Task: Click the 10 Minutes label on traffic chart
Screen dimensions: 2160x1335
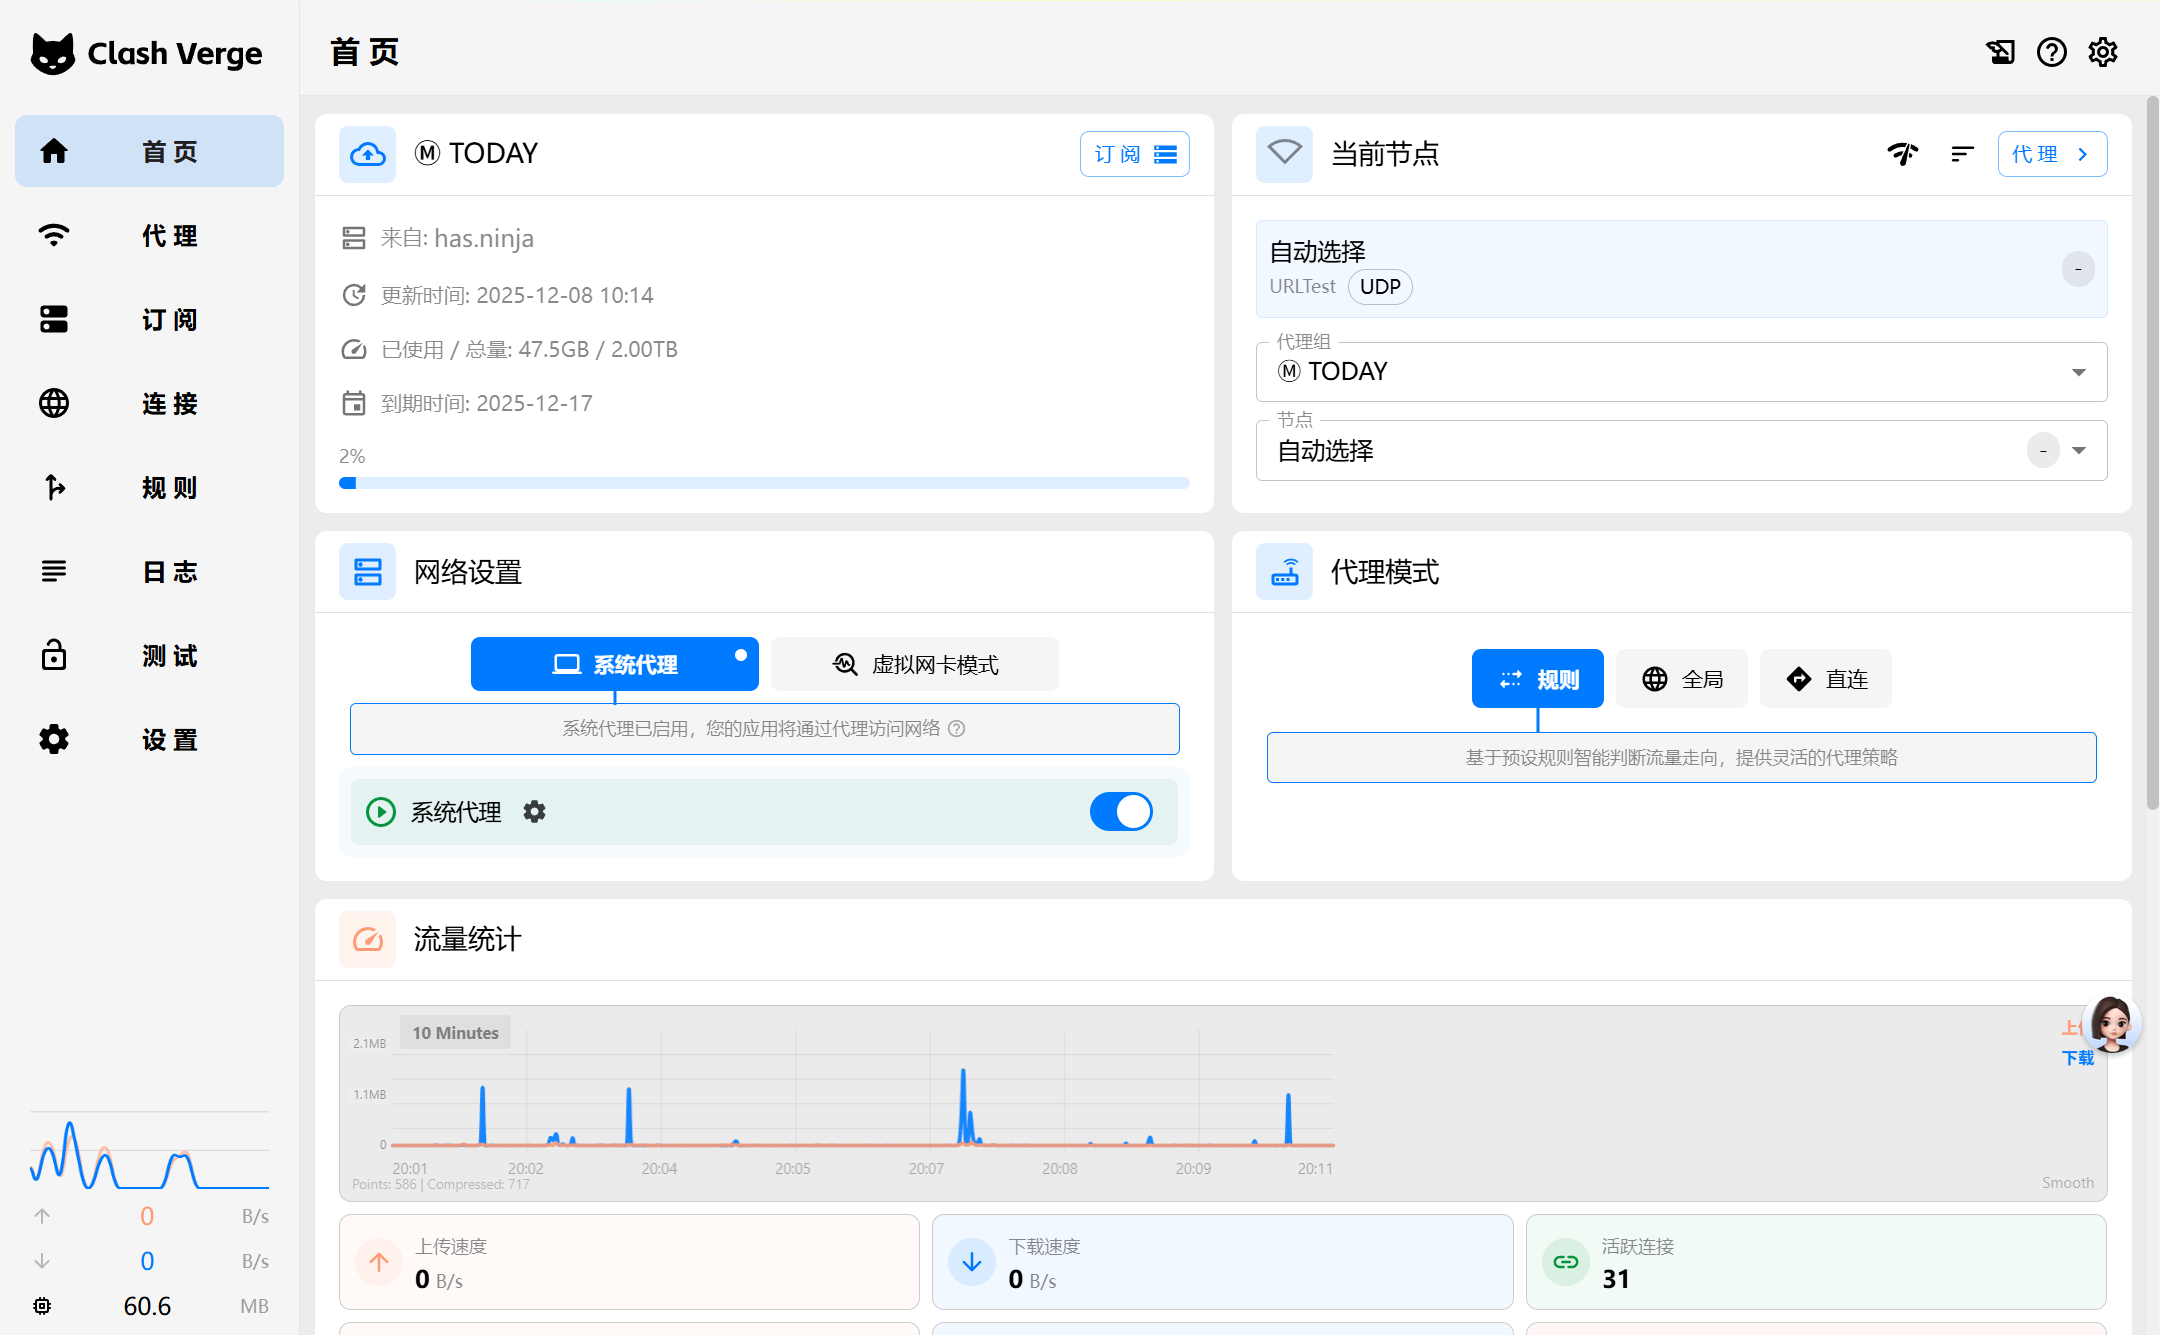Action: [x=455, y=1033]
